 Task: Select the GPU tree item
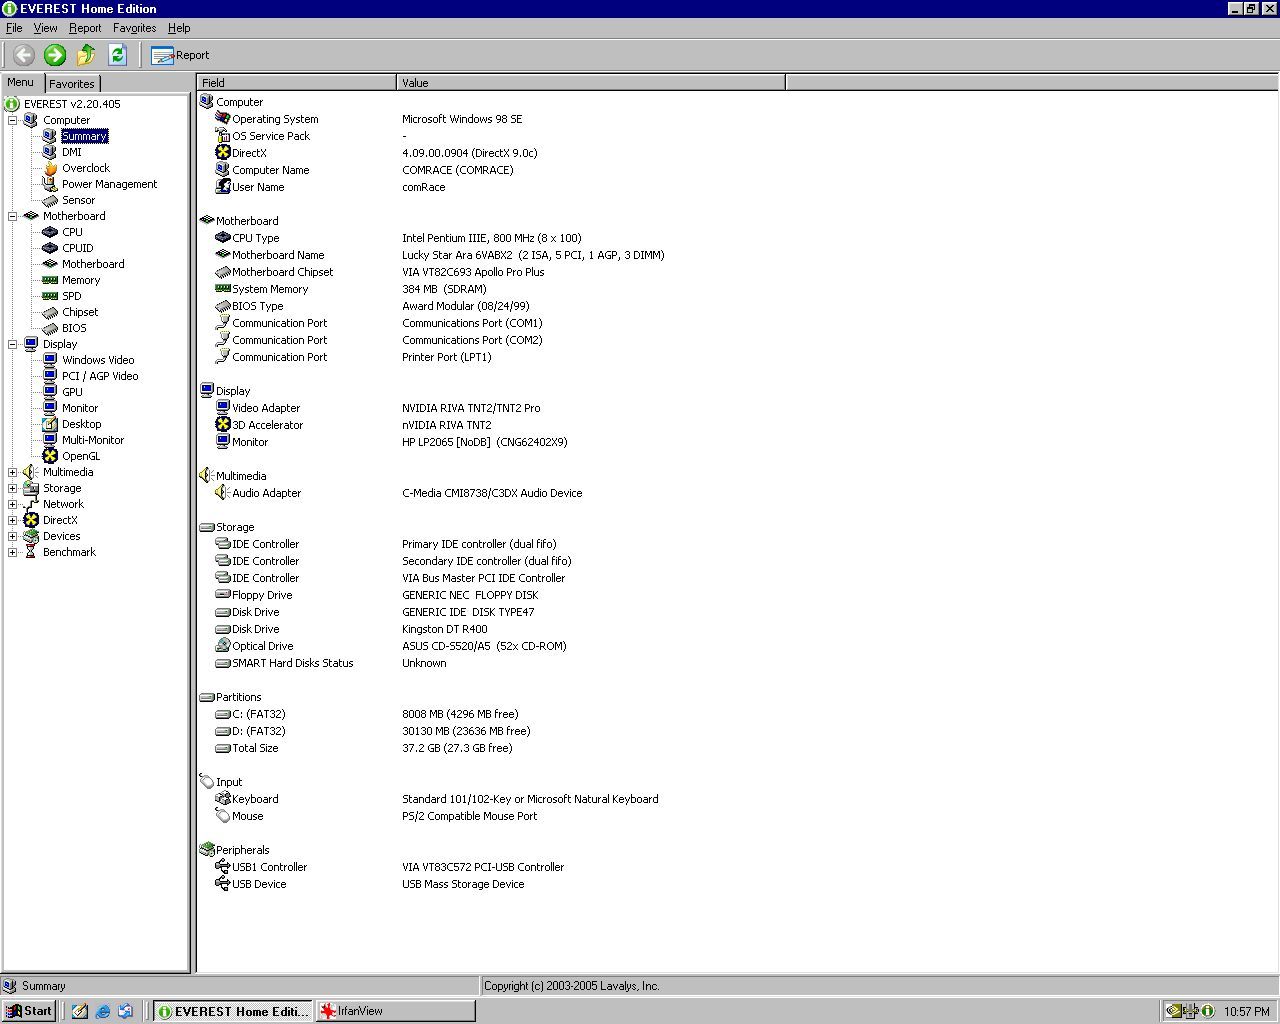click(72, 392)
